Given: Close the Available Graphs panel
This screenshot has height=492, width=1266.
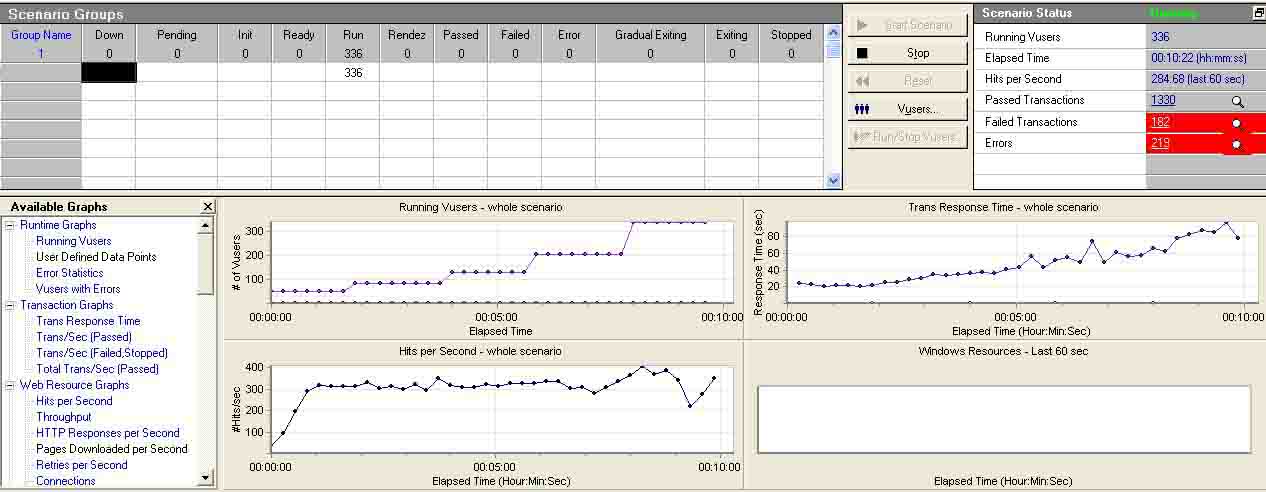Looking at the screenshot, I should [x=208, y=207].
